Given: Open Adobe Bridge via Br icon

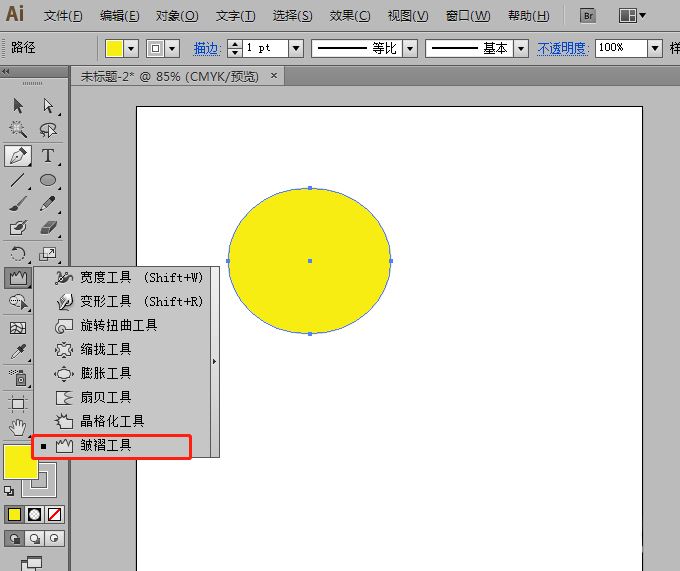Looking at the screenshot, I should (588, 16).
